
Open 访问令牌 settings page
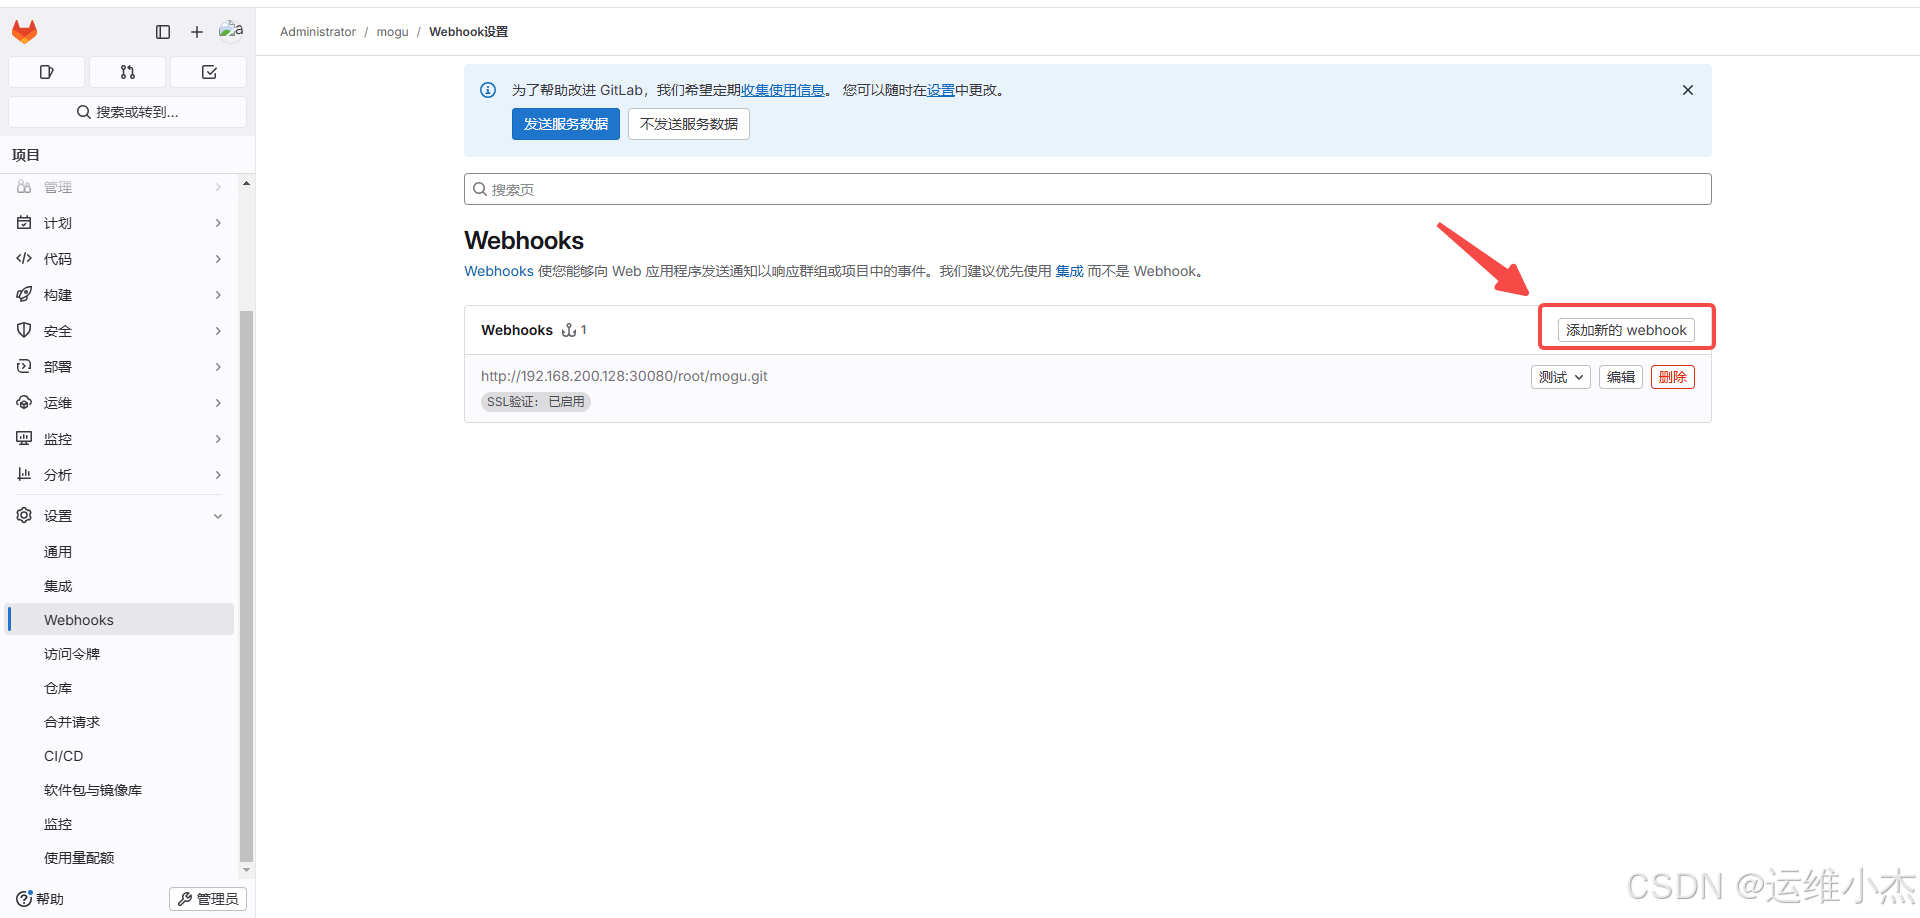pyautogui.click(x=120, y=654)
